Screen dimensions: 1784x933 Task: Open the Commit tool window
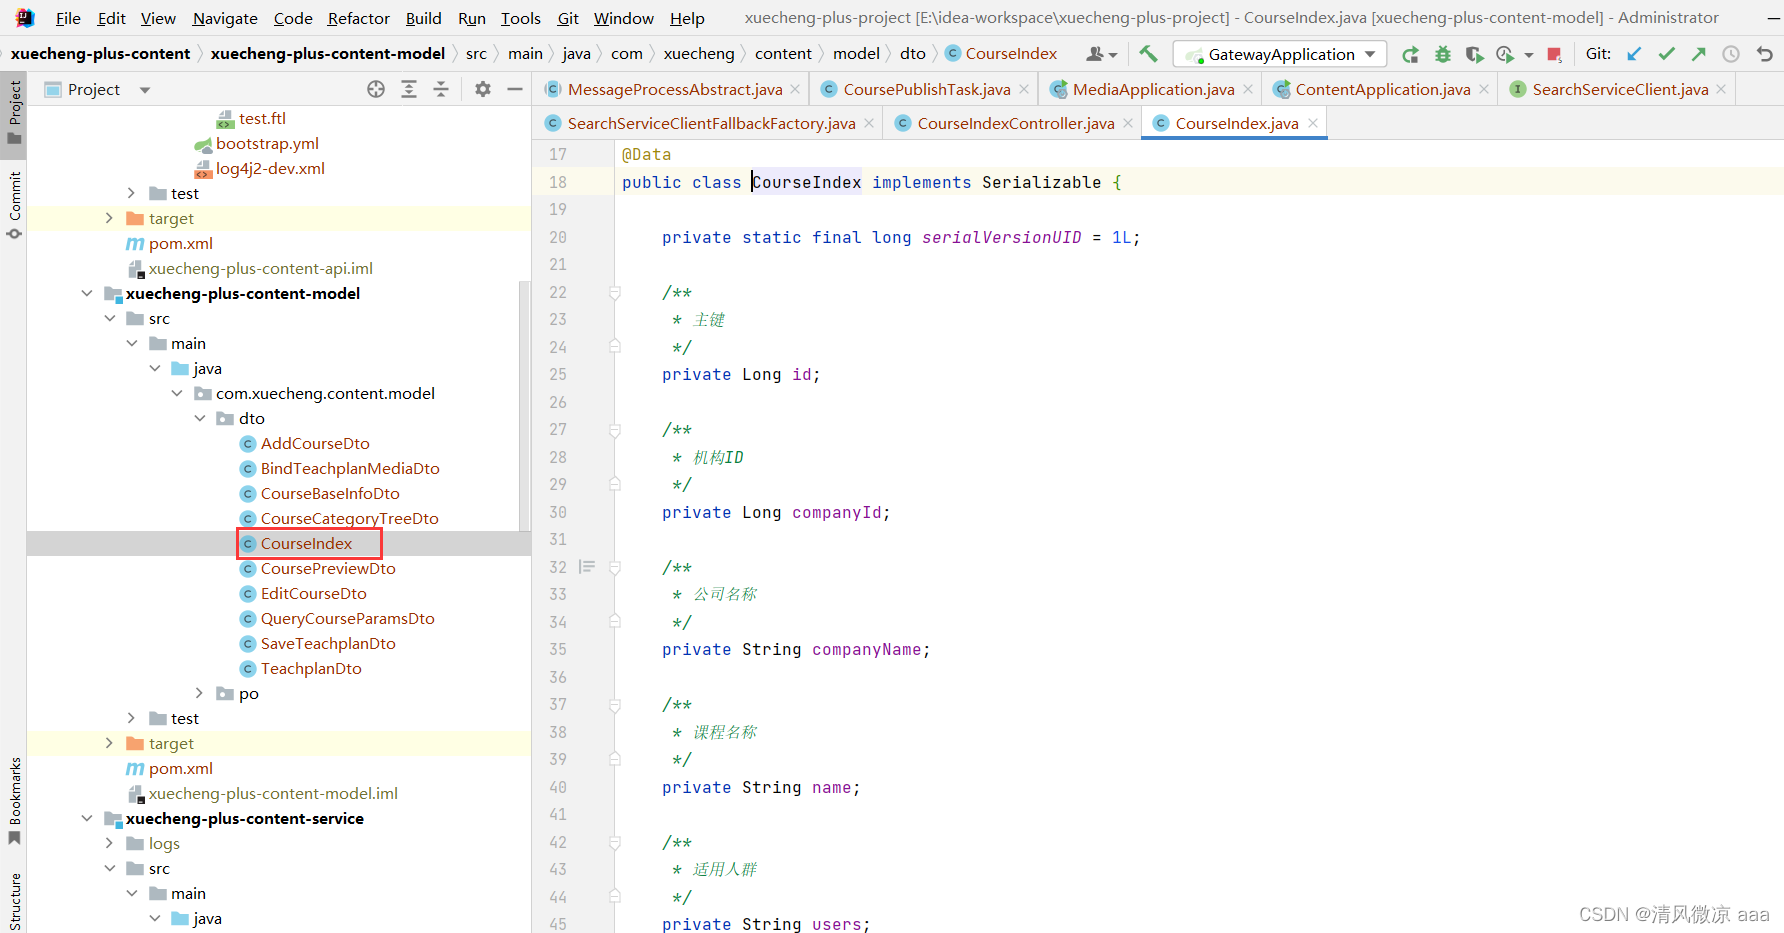14,205
